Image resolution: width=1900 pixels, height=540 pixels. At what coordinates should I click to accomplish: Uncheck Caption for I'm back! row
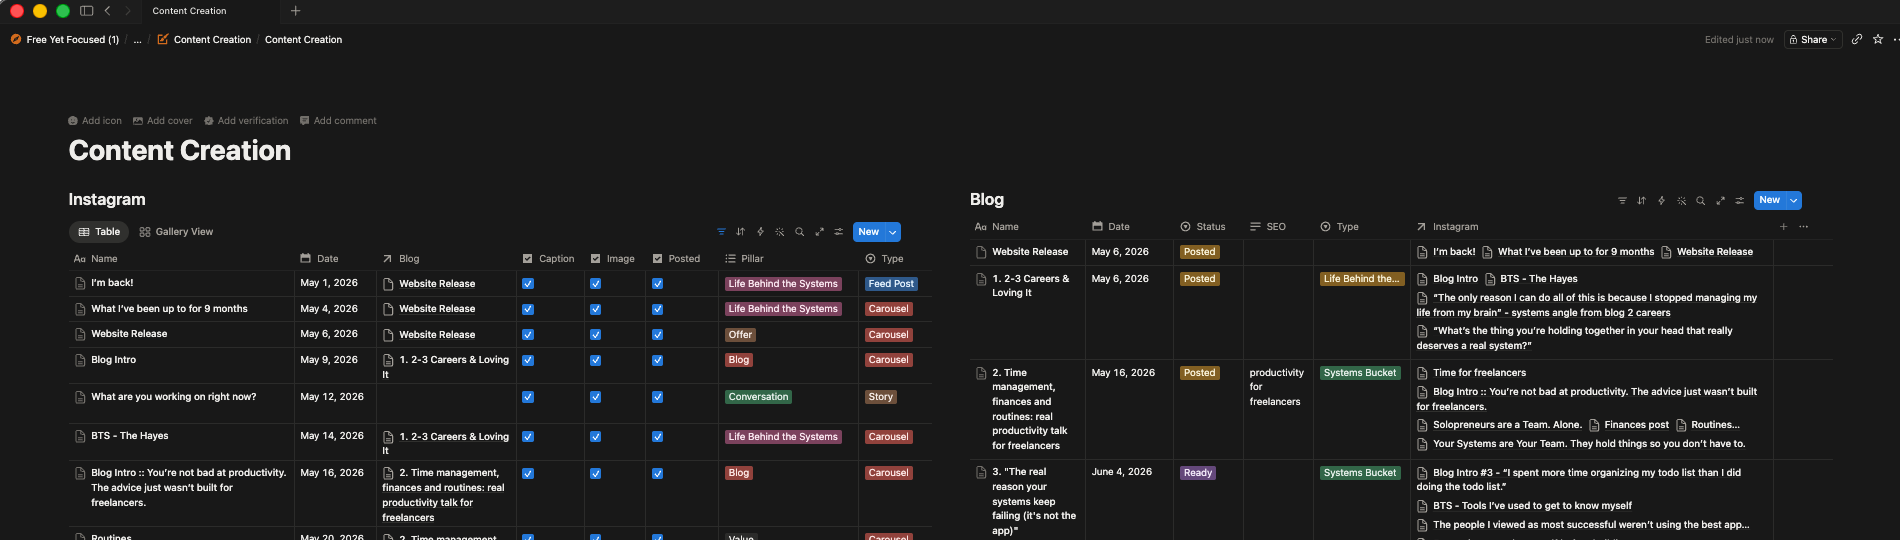coord(528,284)
